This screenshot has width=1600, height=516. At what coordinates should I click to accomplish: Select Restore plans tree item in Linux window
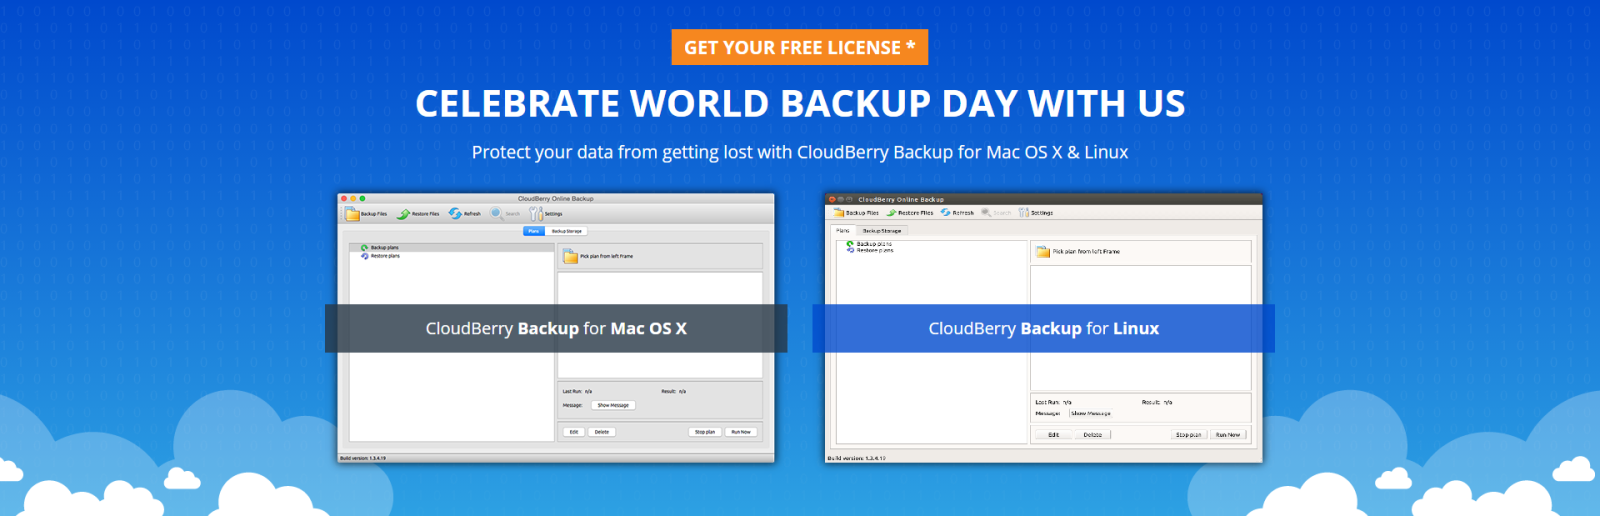874,251
